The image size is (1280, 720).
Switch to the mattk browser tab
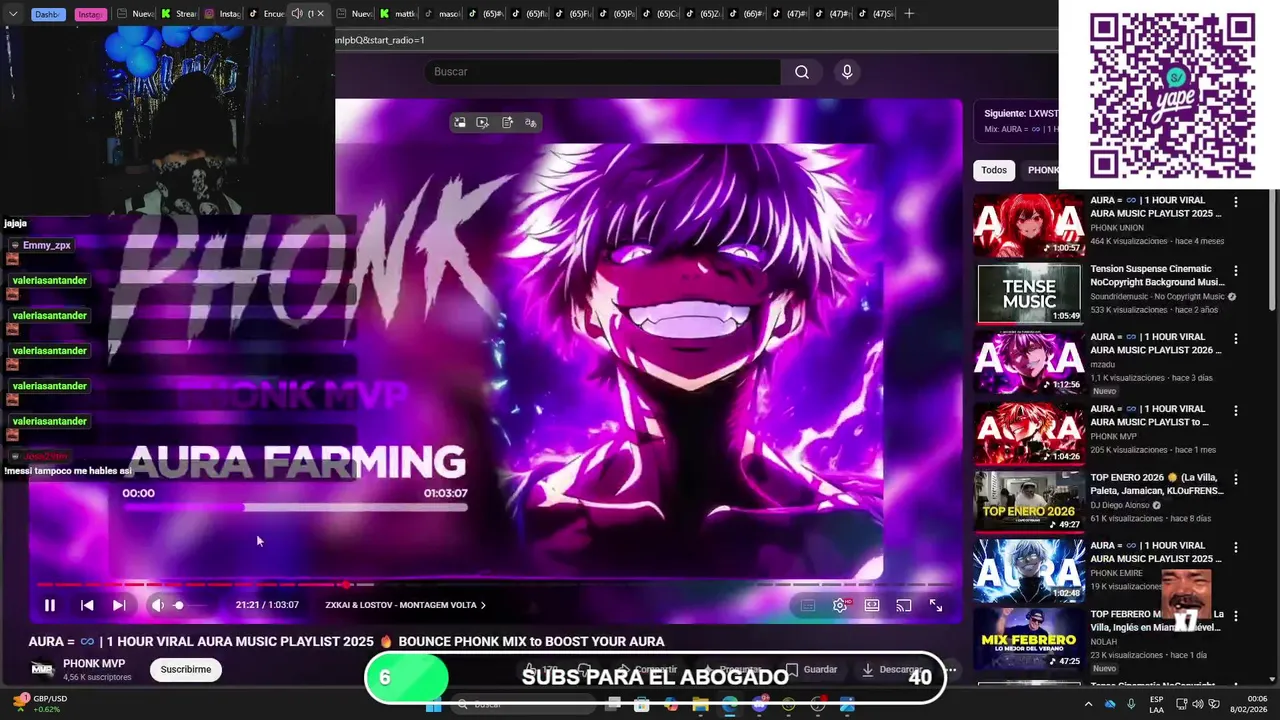point(398,14)
